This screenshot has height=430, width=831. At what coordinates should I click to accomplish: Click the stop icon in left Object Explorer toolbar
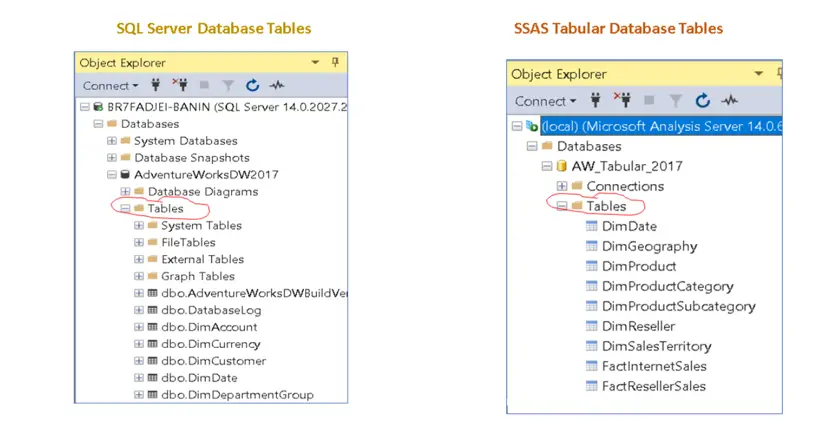pyautogui.click(x=204, y=85)
